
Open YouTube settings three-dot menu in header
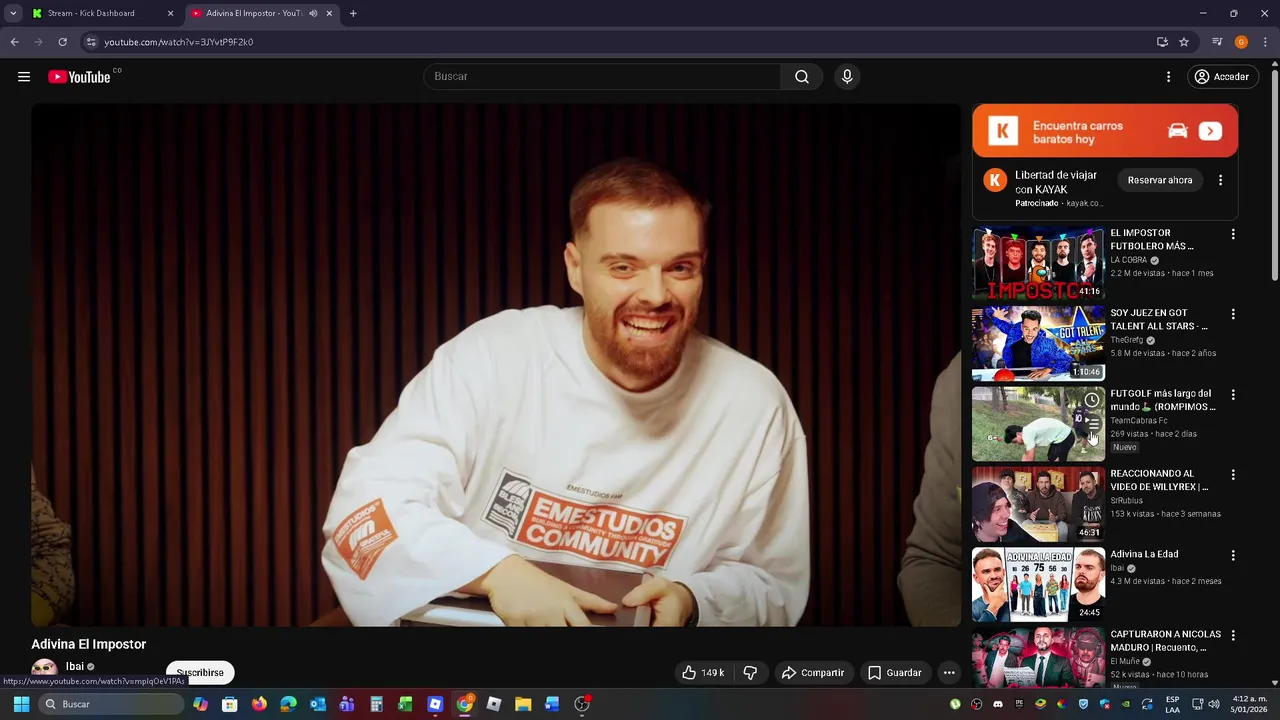click(1168, 77)
